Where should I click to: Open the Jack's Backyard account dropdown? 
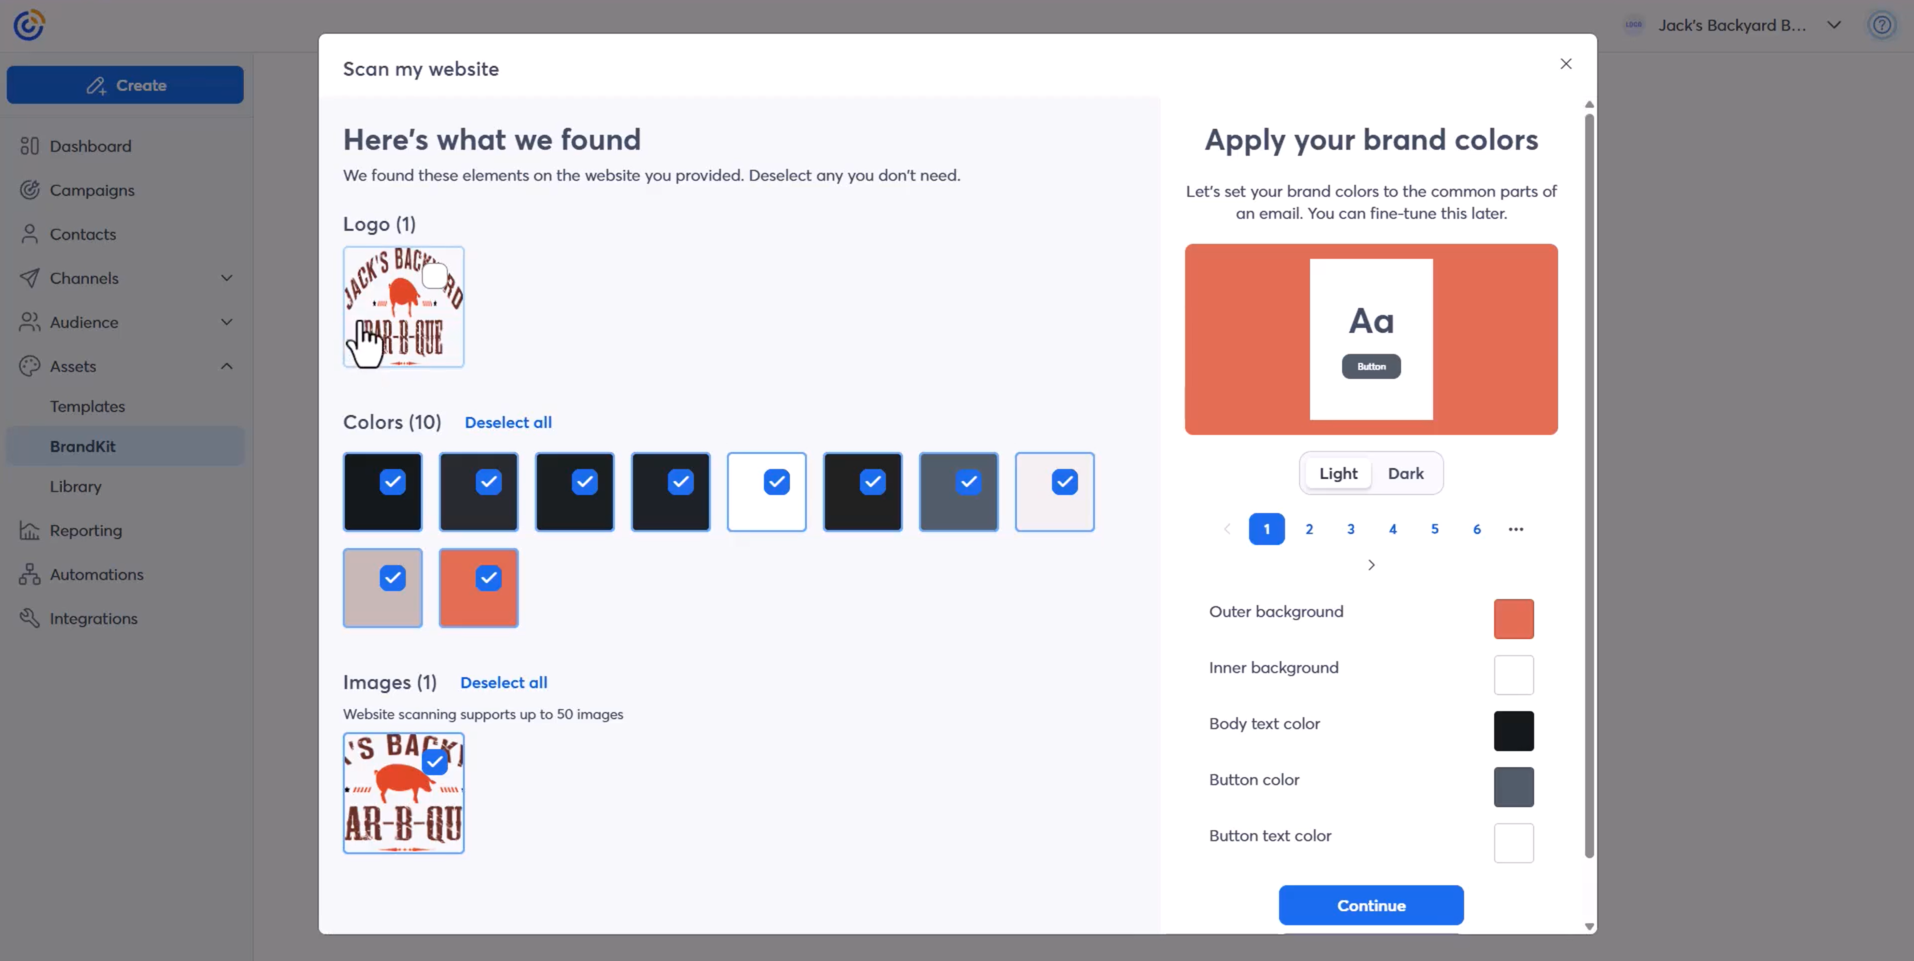tap(1835, 24)
